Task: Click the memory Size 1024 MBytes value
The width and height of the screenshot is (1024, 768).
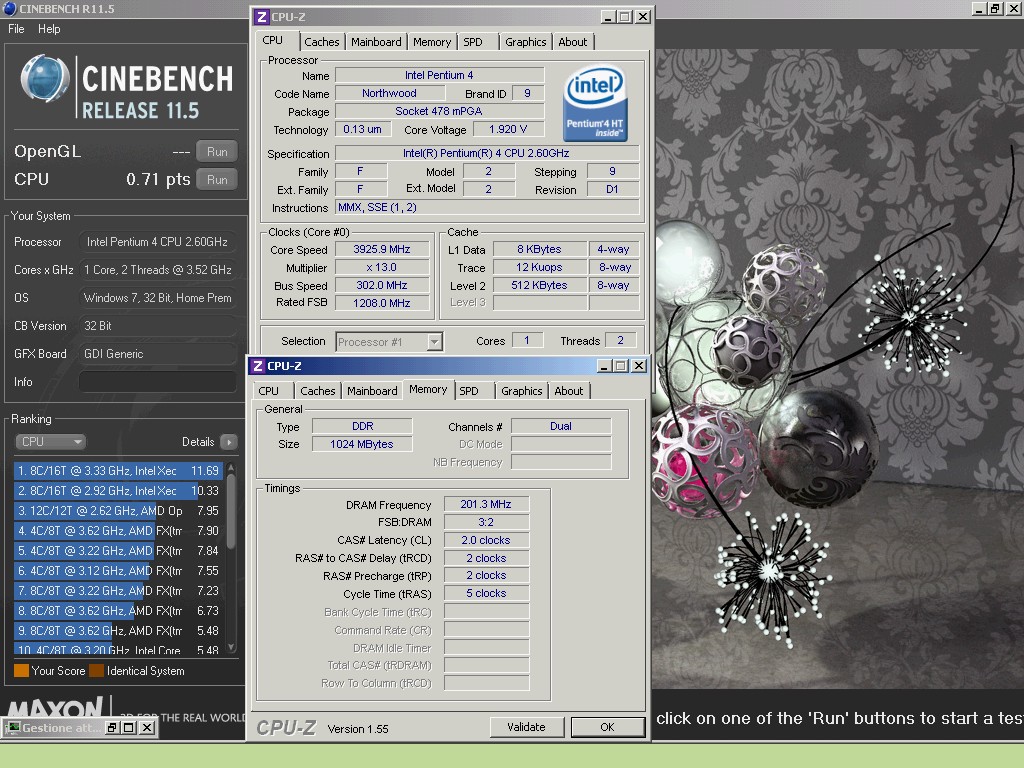Action: pos(362,444)
